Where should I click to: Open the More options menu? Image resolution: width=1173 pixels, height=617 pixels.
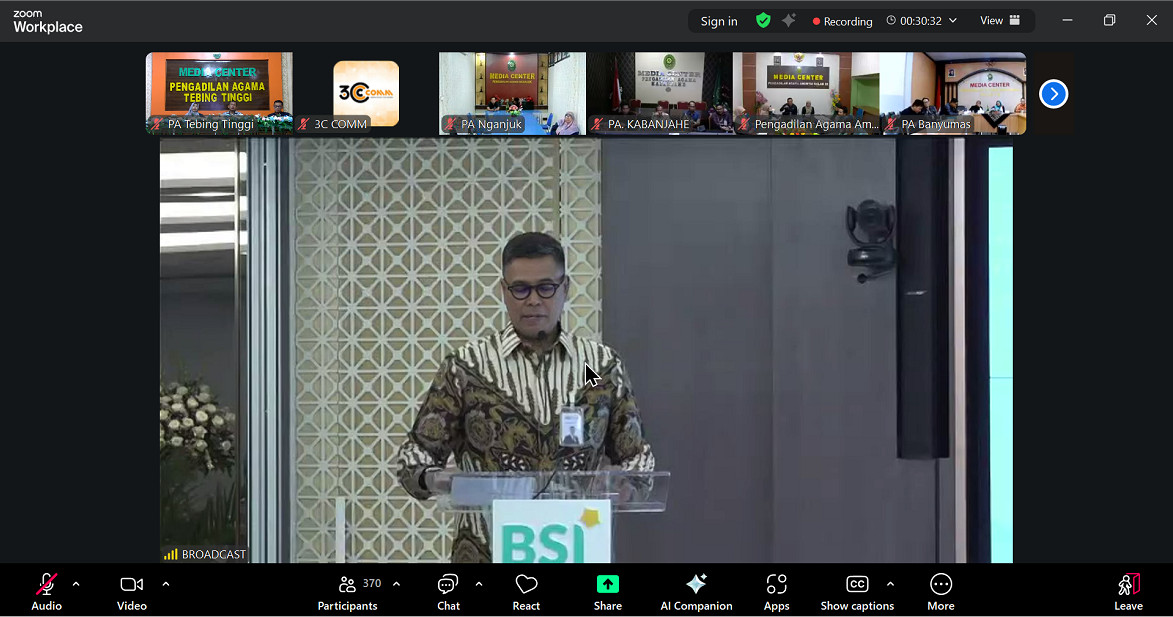pos(940,591)
